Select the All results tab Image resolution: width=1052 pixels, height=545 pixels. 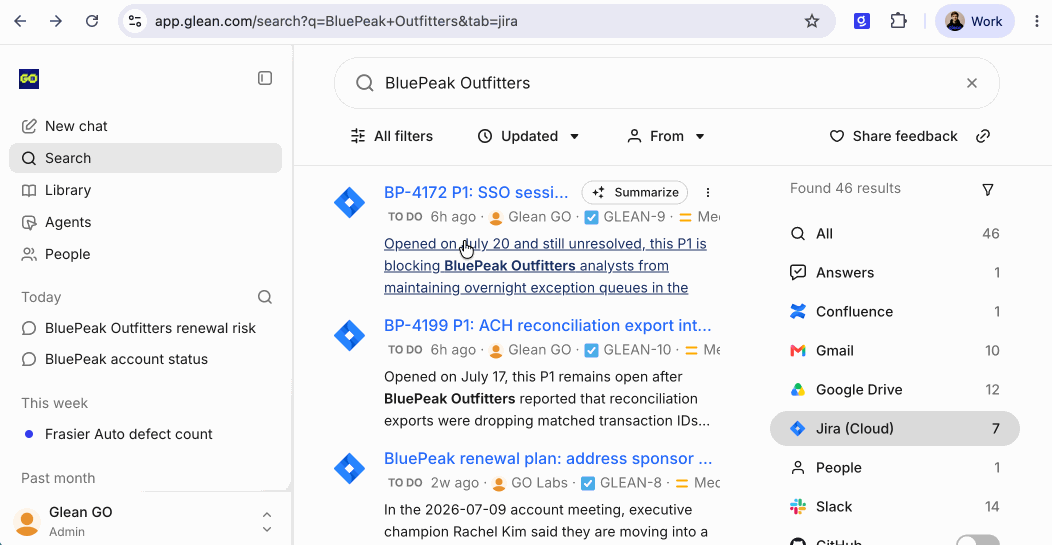(894, 234)
